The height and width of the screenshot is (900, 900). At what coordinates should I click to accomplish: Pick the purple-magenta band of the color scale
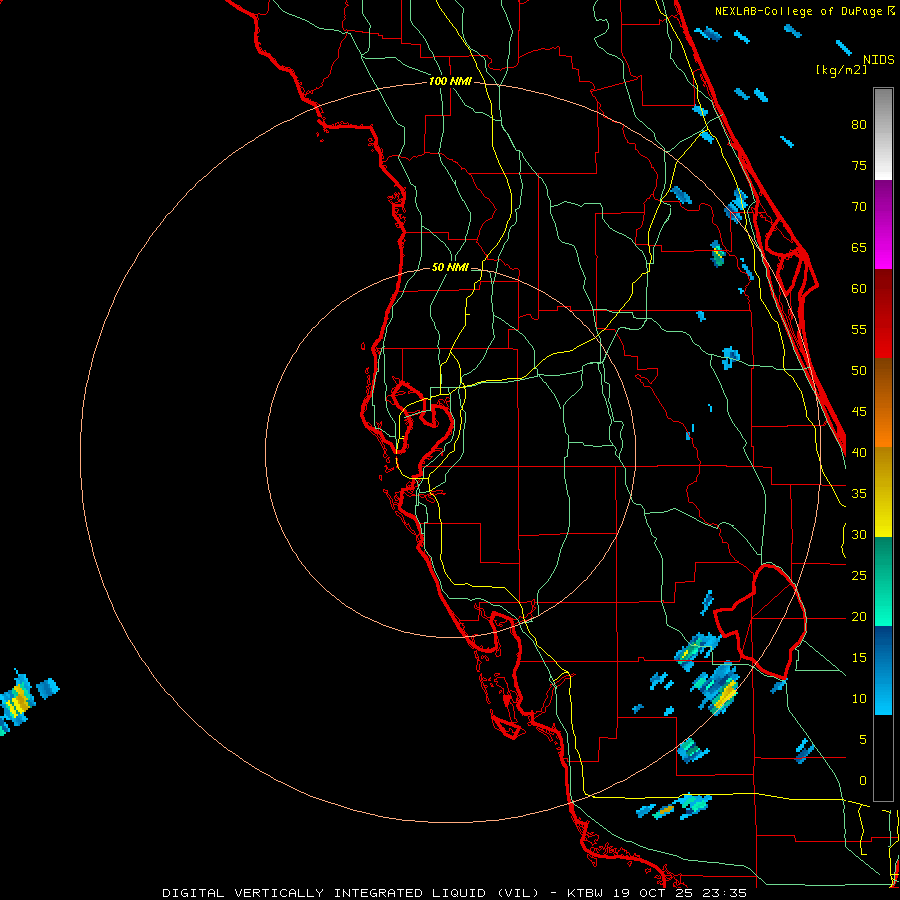[883, 224]
